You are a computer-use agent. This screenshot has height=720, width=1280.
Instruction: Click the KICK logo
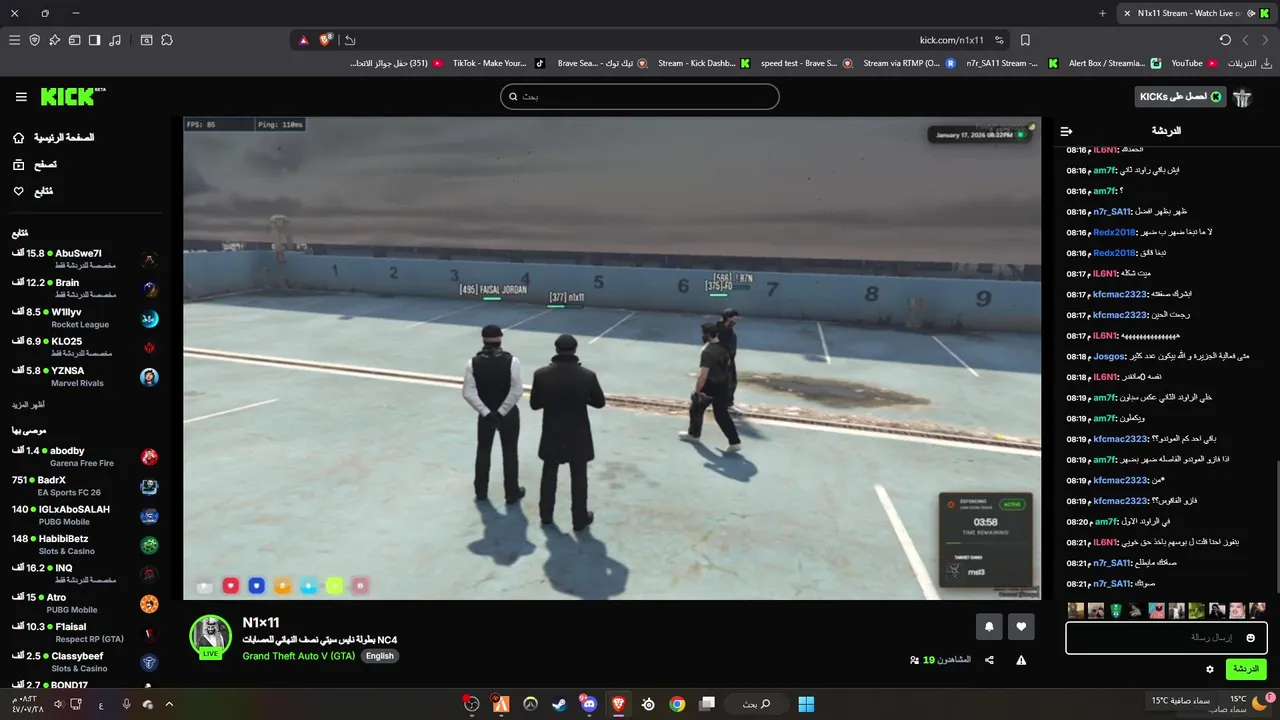(x=72, y=97)
